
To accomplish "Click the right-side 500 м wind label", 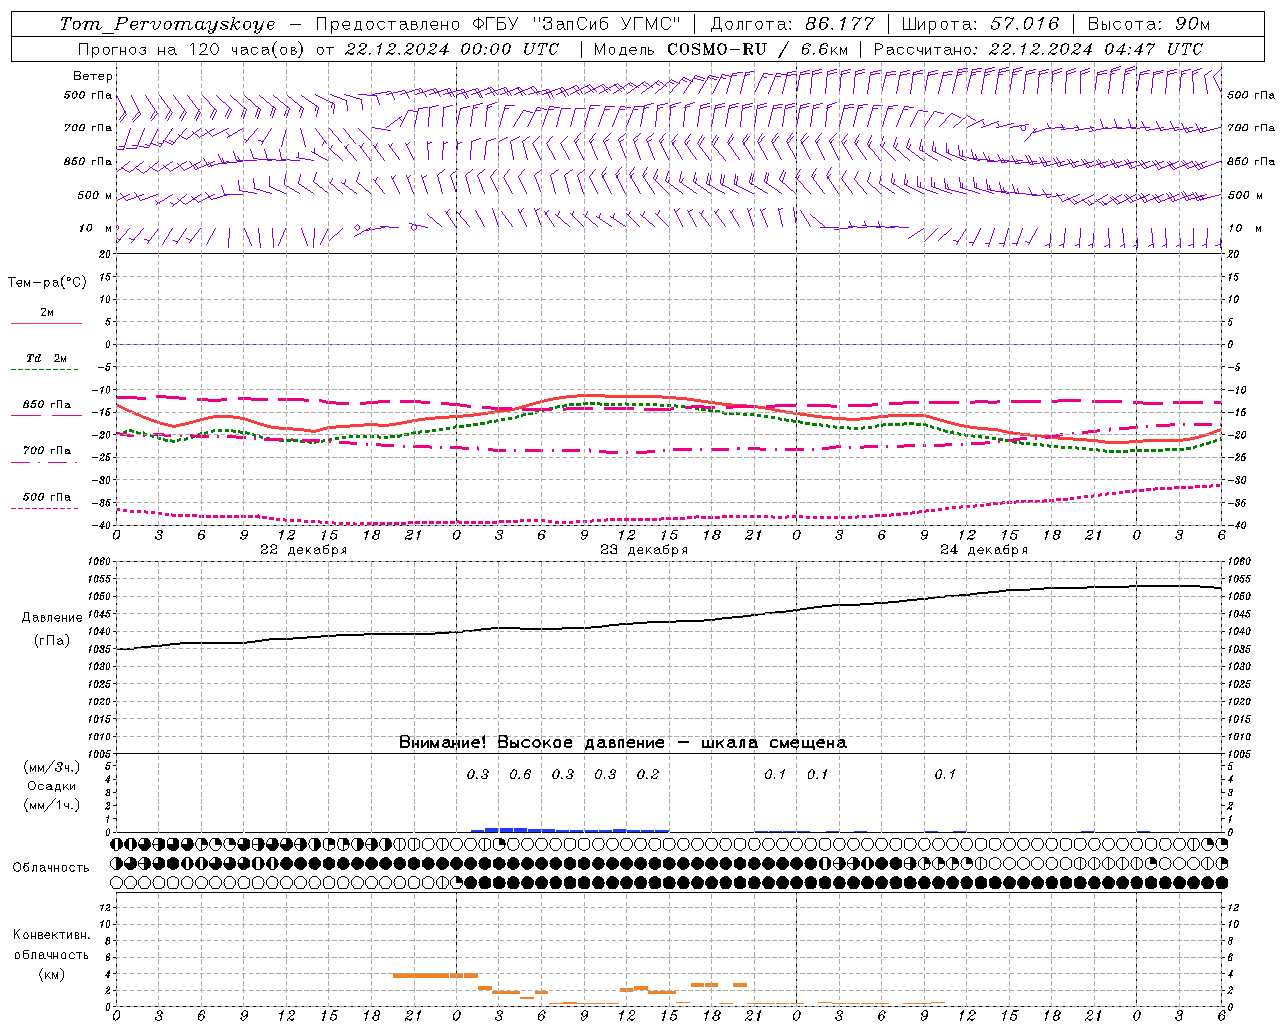I will click(x=1246, y=195).
